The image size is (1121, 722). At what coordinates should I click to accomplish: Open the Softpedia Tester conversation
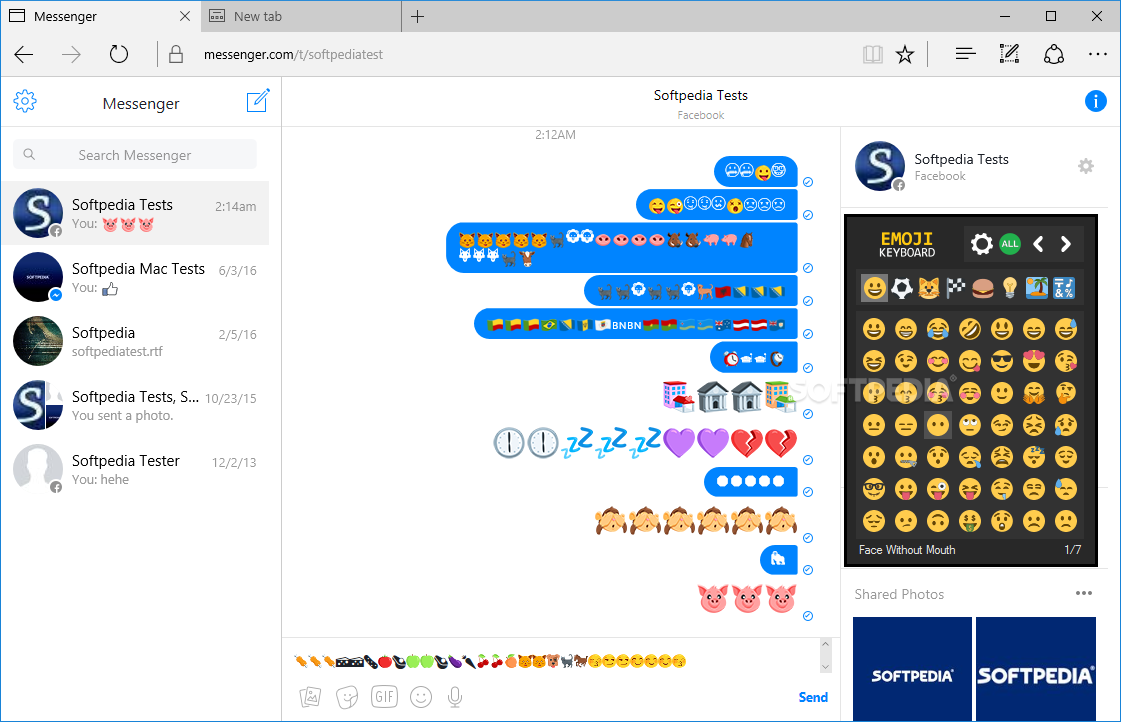coord(135,469)
